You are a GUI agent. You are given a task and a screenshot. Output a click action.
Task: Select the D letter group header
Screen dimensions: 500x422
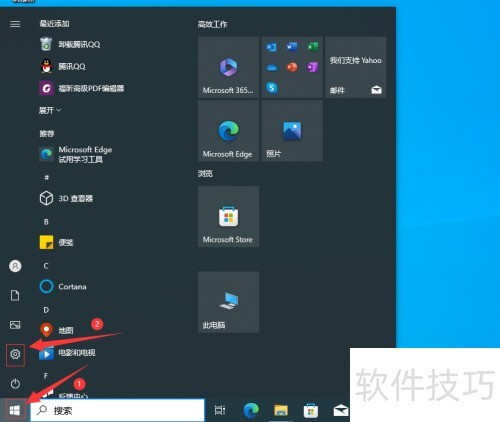(x=46, y=310)
